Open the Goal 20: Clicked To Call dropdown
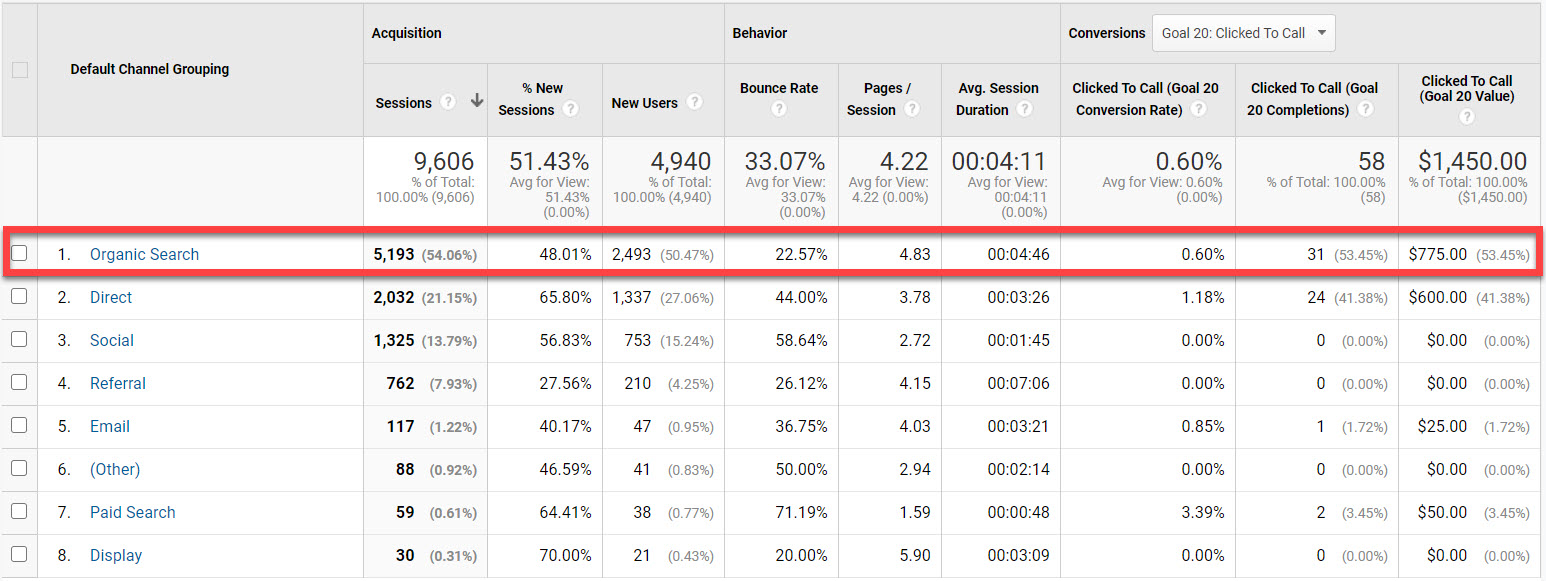Image resolution: width=1546 pixels, height=581 pixels. point(1243,32)
